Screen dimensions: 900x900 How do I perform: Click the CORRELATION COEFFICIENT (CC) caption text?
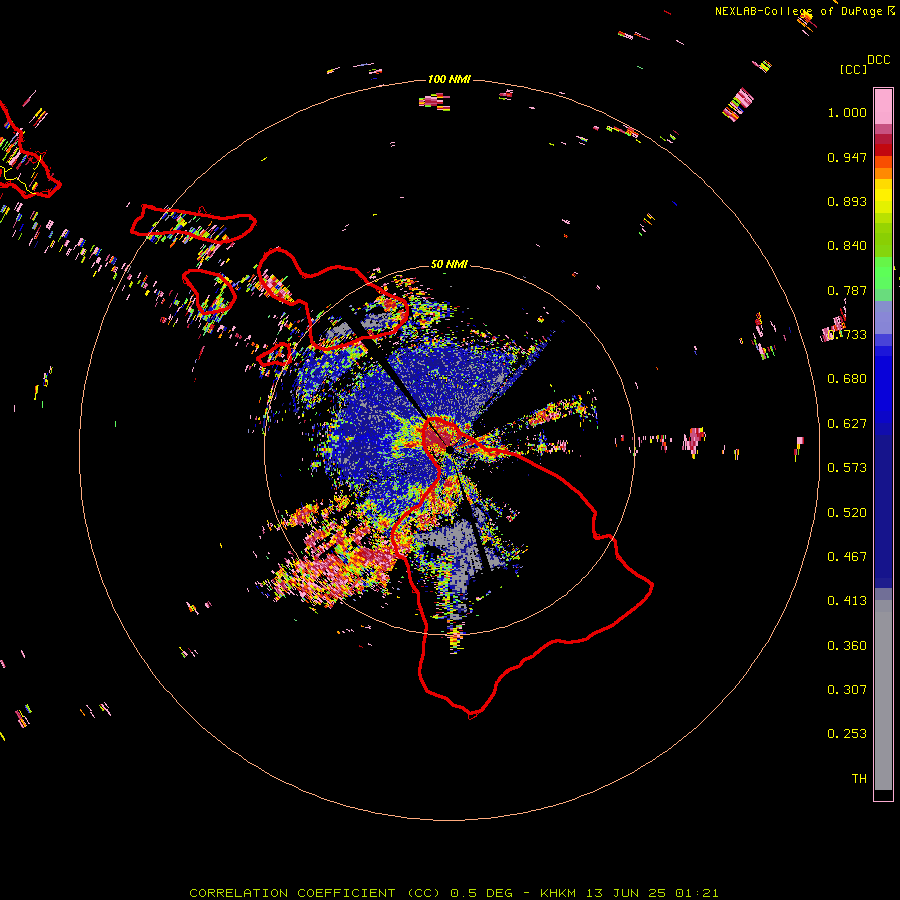click(316, 893)
